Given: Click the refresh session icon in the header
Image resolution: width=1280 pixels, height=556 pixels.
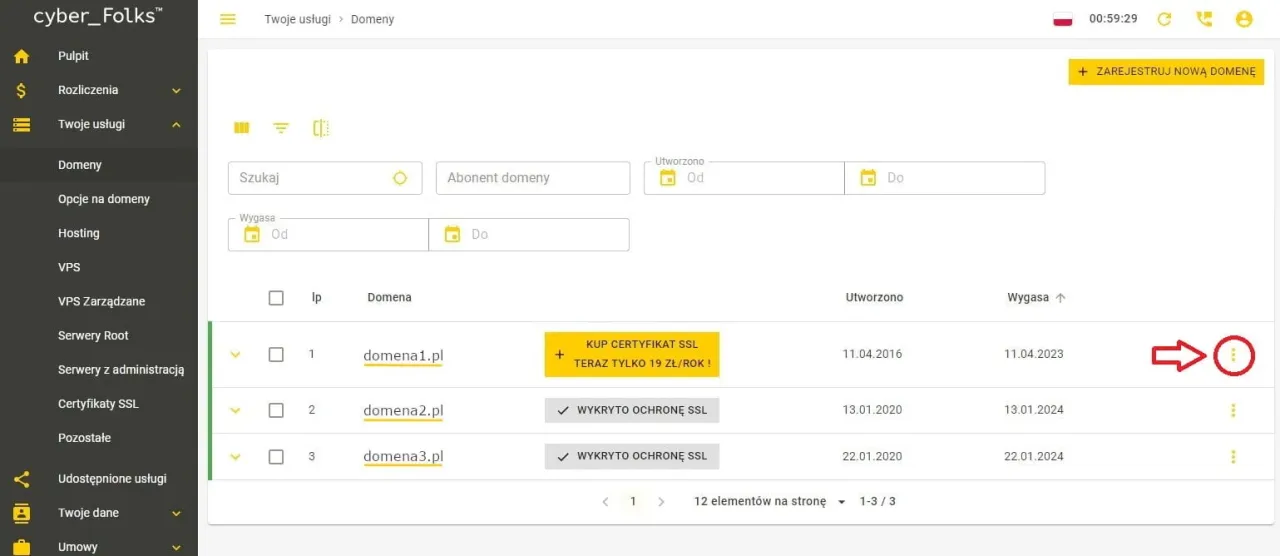Looking at the screenshot, I should [x=1164, y=19].
